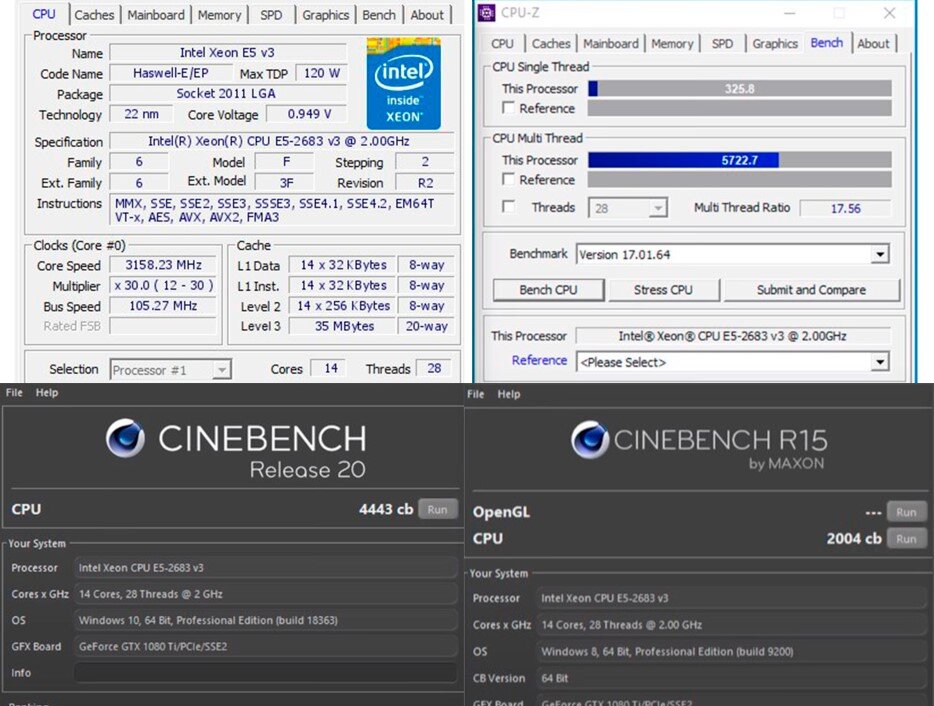Click the single thread Reference empty bar
934x706 pixels.
pyautogui.click(x=739, y=108)
